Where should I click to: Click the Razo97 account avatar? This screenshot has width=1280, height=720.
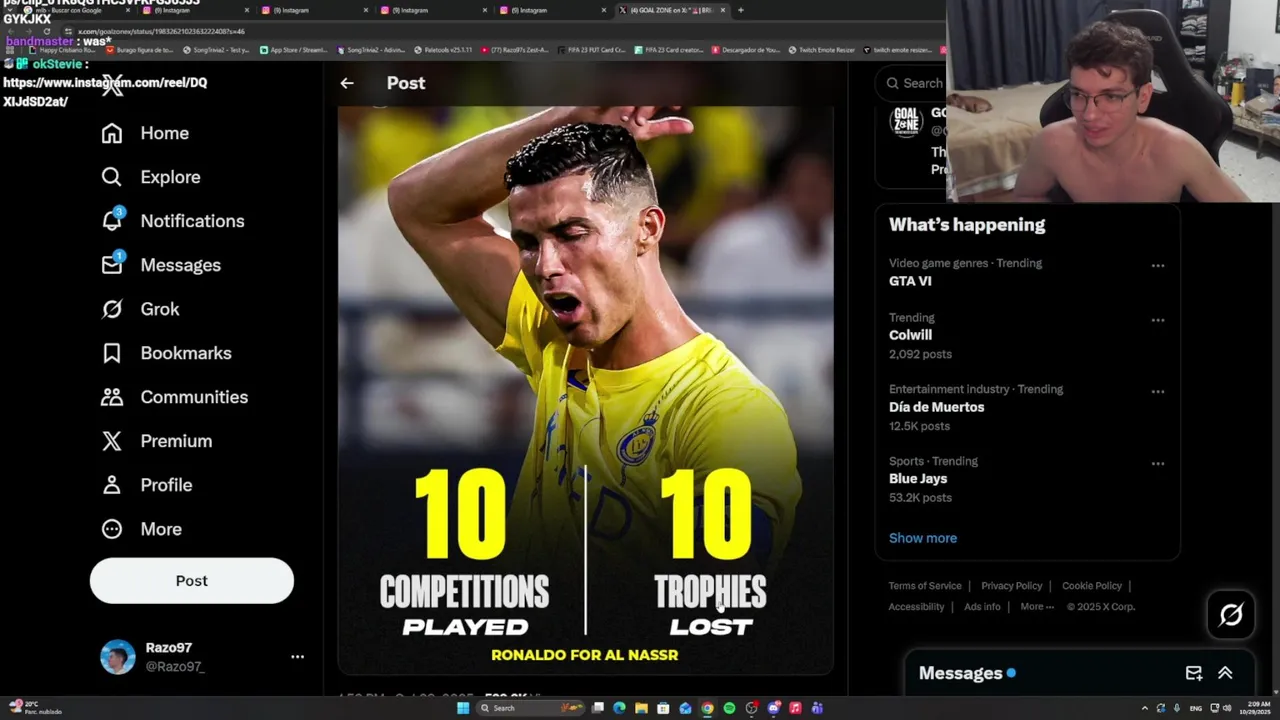pyautogui.click(x=117, y=657)
